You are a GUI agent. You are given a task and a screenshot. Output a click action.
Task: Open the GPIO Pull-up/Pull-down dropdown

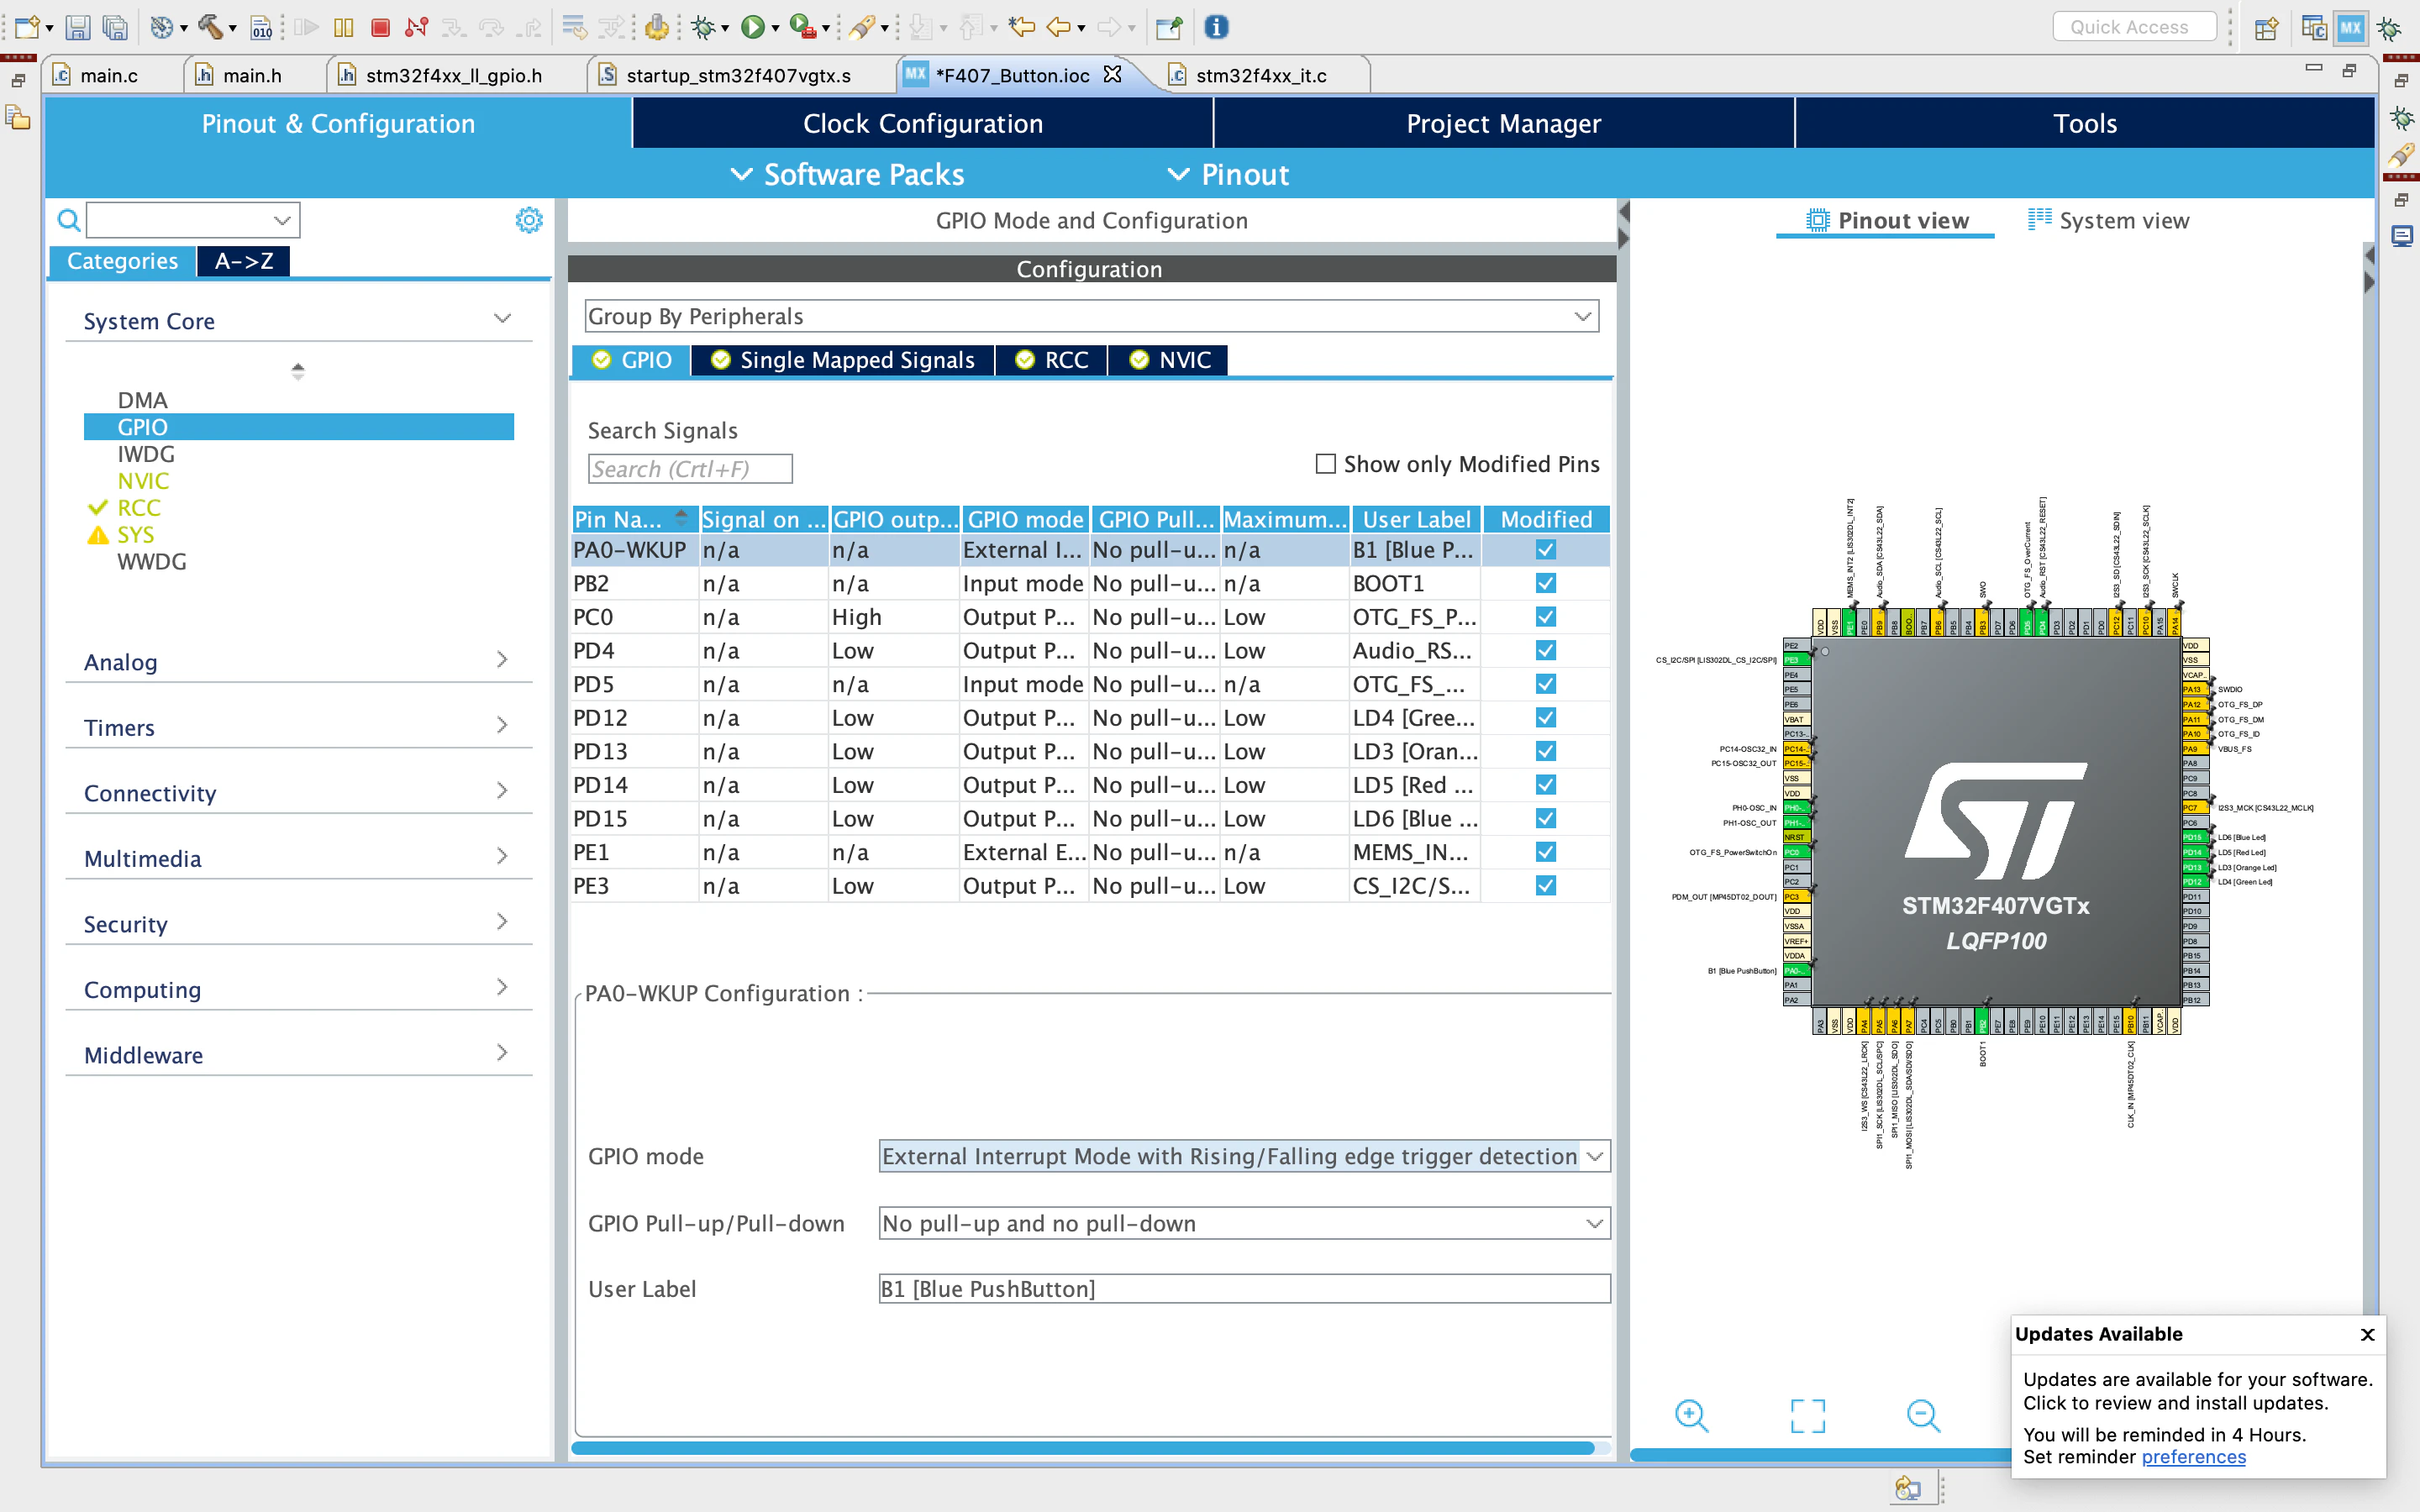click(x=1244, y=1223)
